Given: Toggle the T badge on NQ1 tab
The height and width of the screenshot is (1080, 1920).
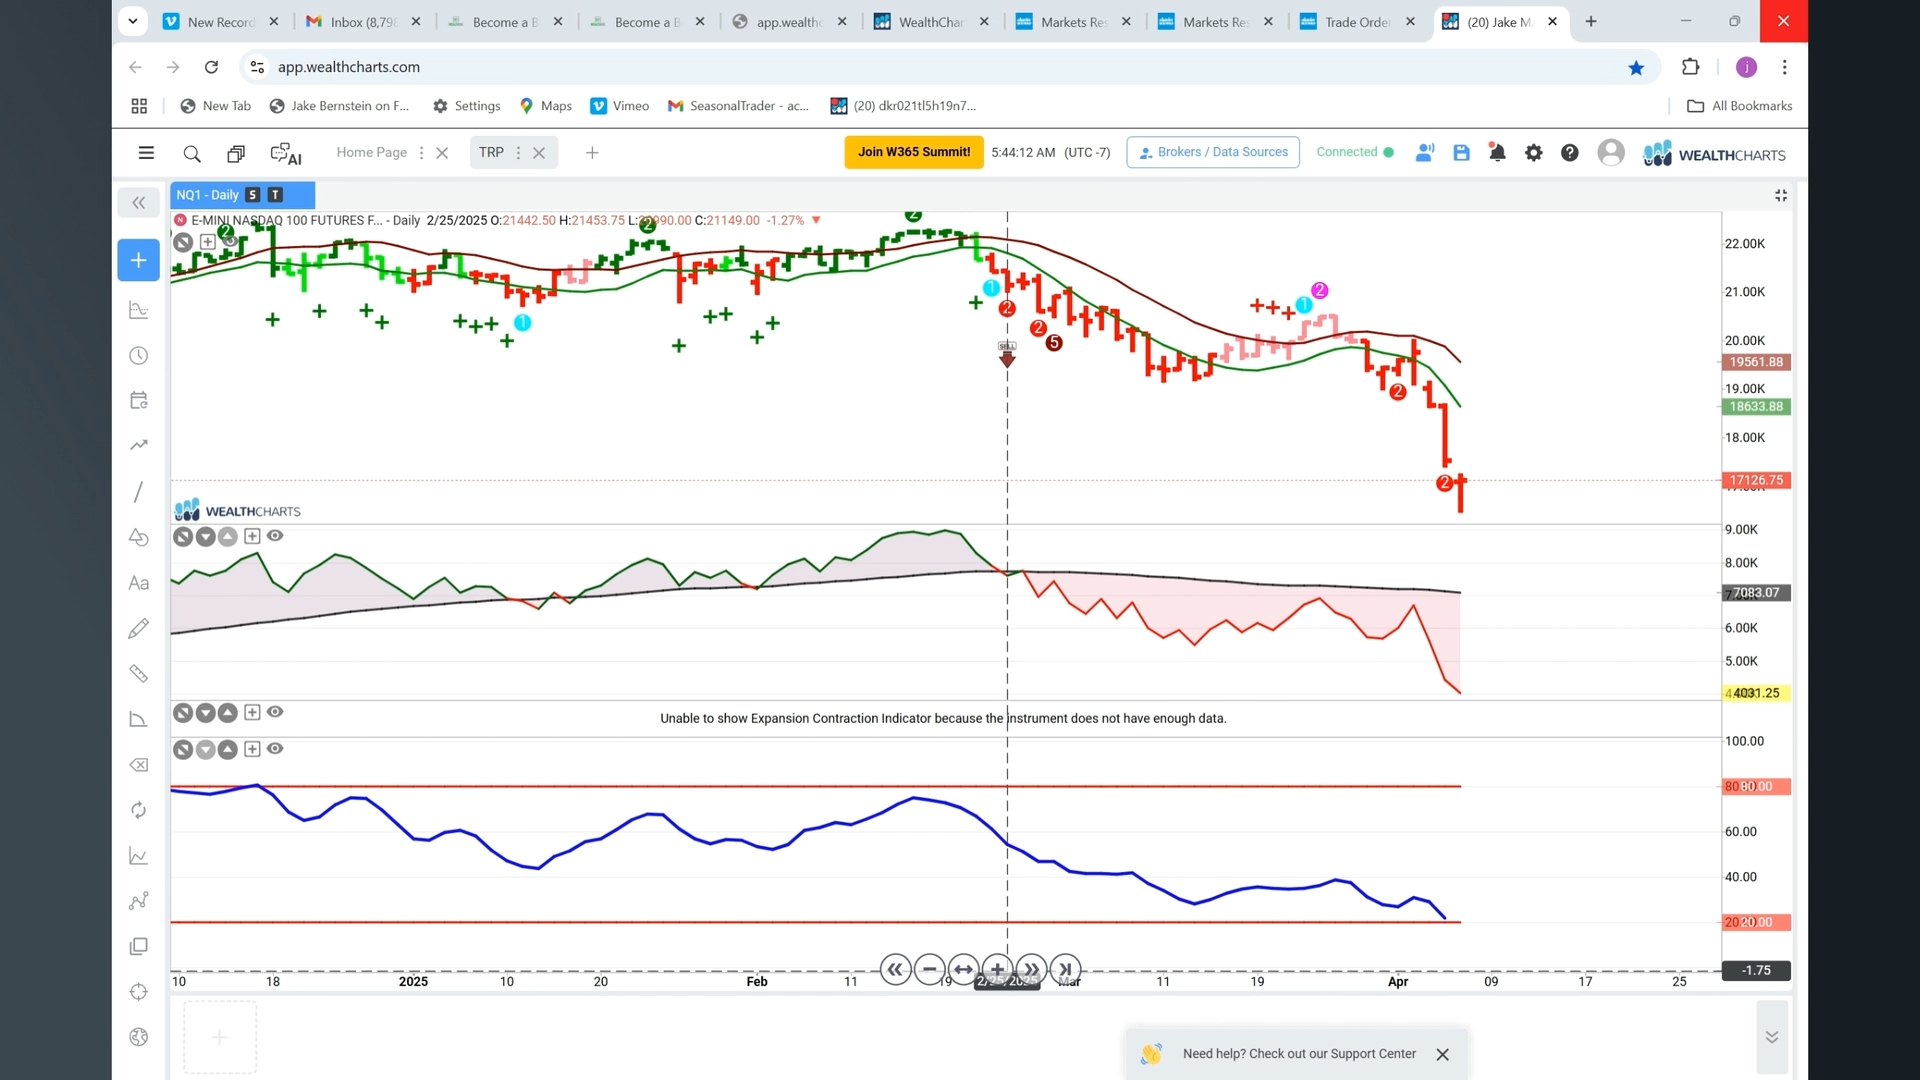Looking at the screenshot, I should coord(275,195).
